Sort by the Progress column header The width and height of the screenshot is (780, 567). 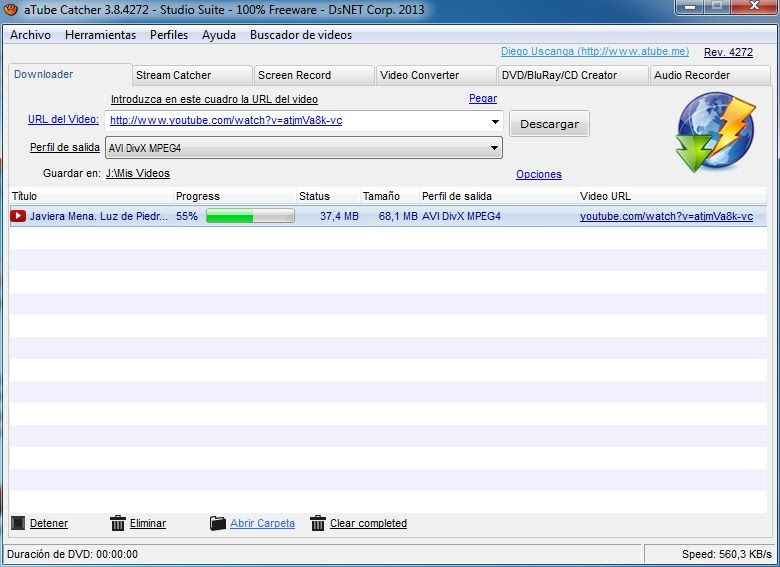point(235,196)
